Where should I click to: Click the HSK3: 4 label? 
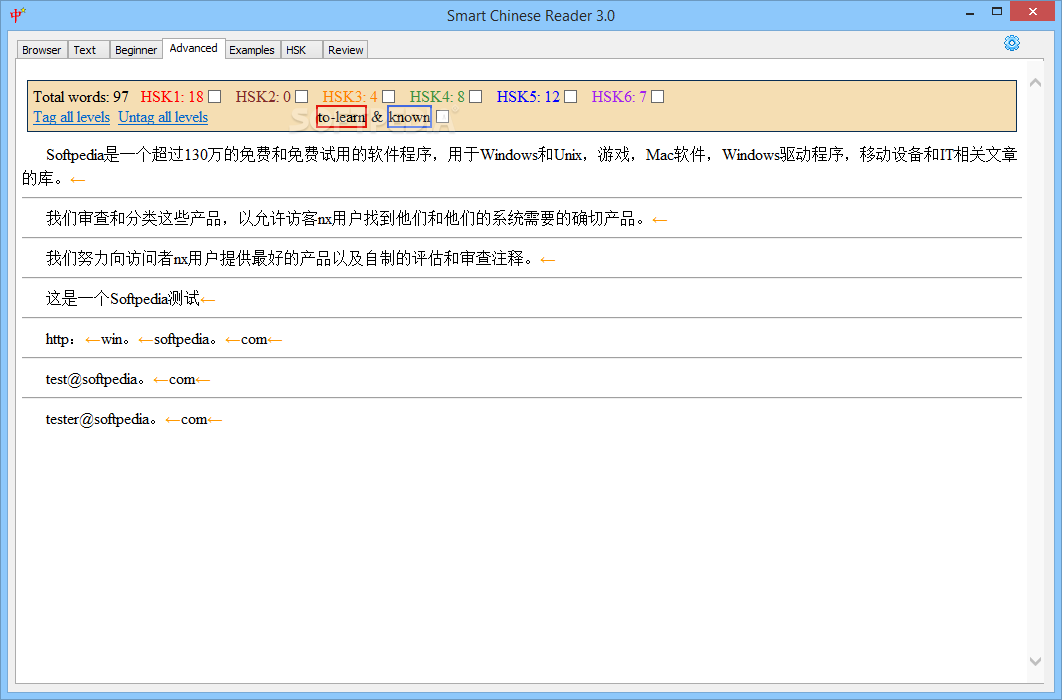(350, 97)
